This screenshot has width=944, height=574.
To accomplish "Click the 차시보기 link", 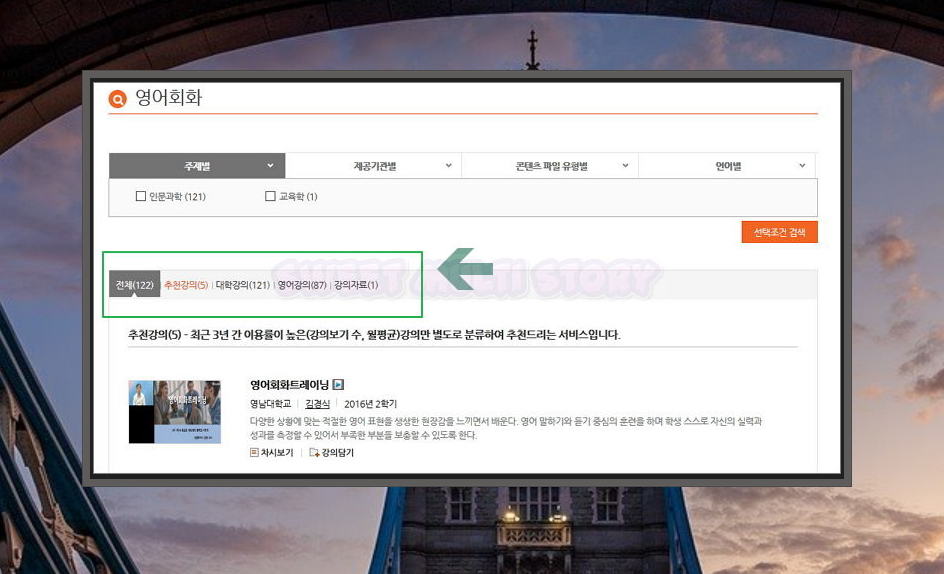I will [277, 452].
